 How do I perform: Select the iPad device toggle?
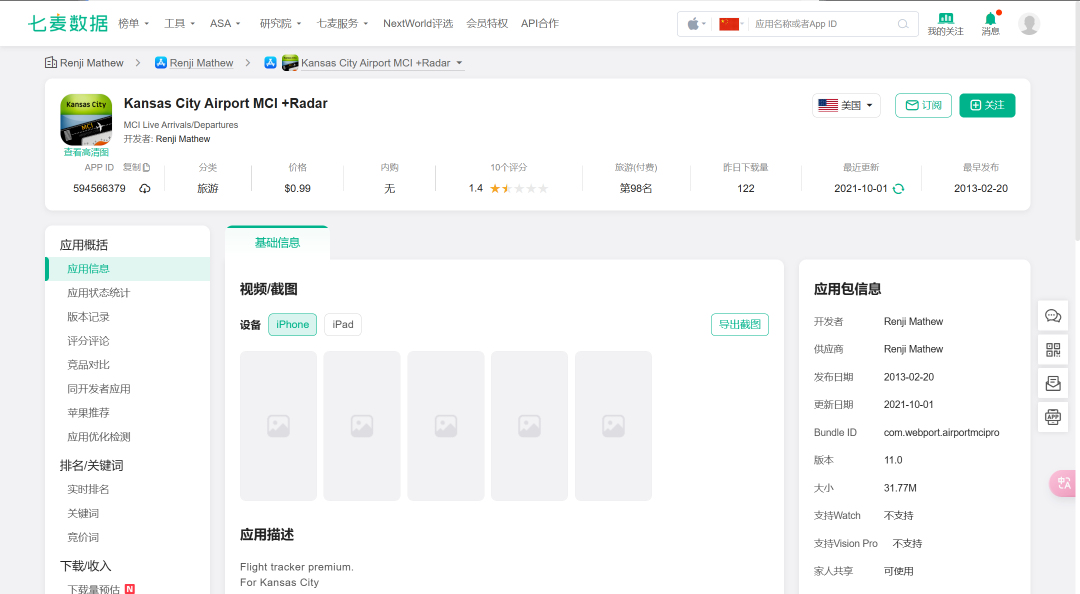tap(343, 325)
